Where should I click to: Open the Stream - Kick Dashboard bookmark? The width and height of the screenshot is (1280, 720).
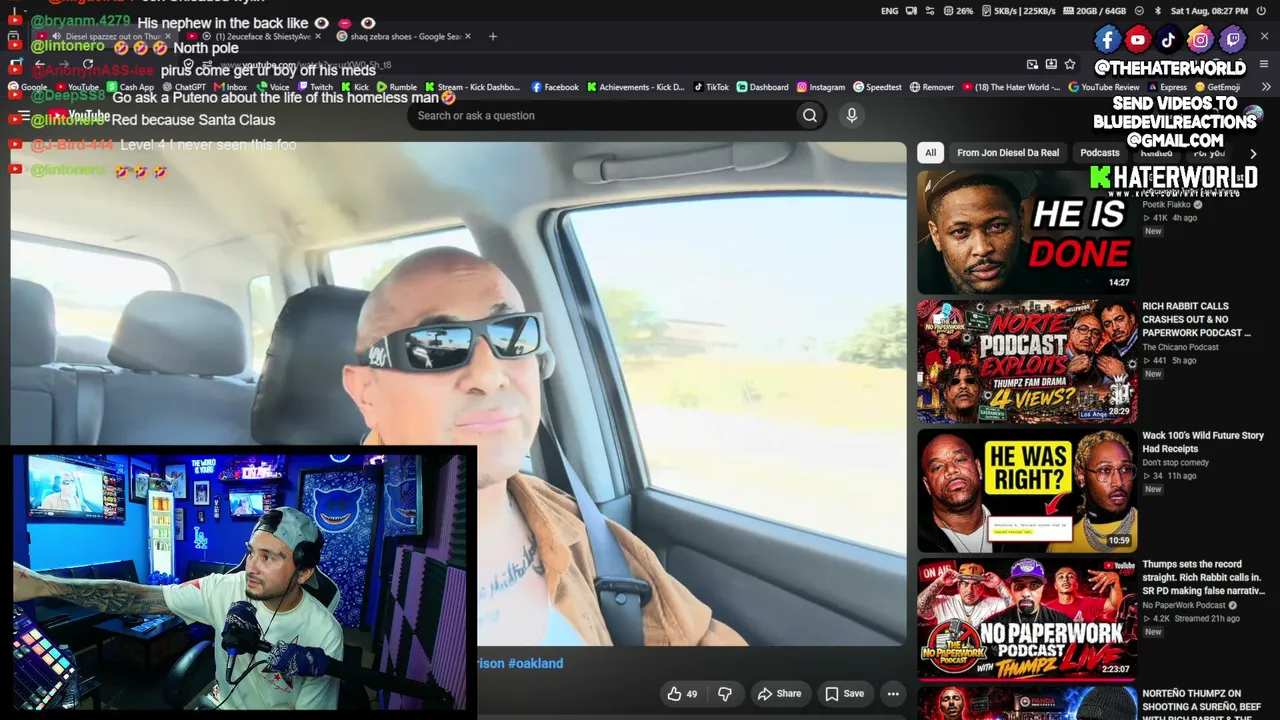point(473,87)
